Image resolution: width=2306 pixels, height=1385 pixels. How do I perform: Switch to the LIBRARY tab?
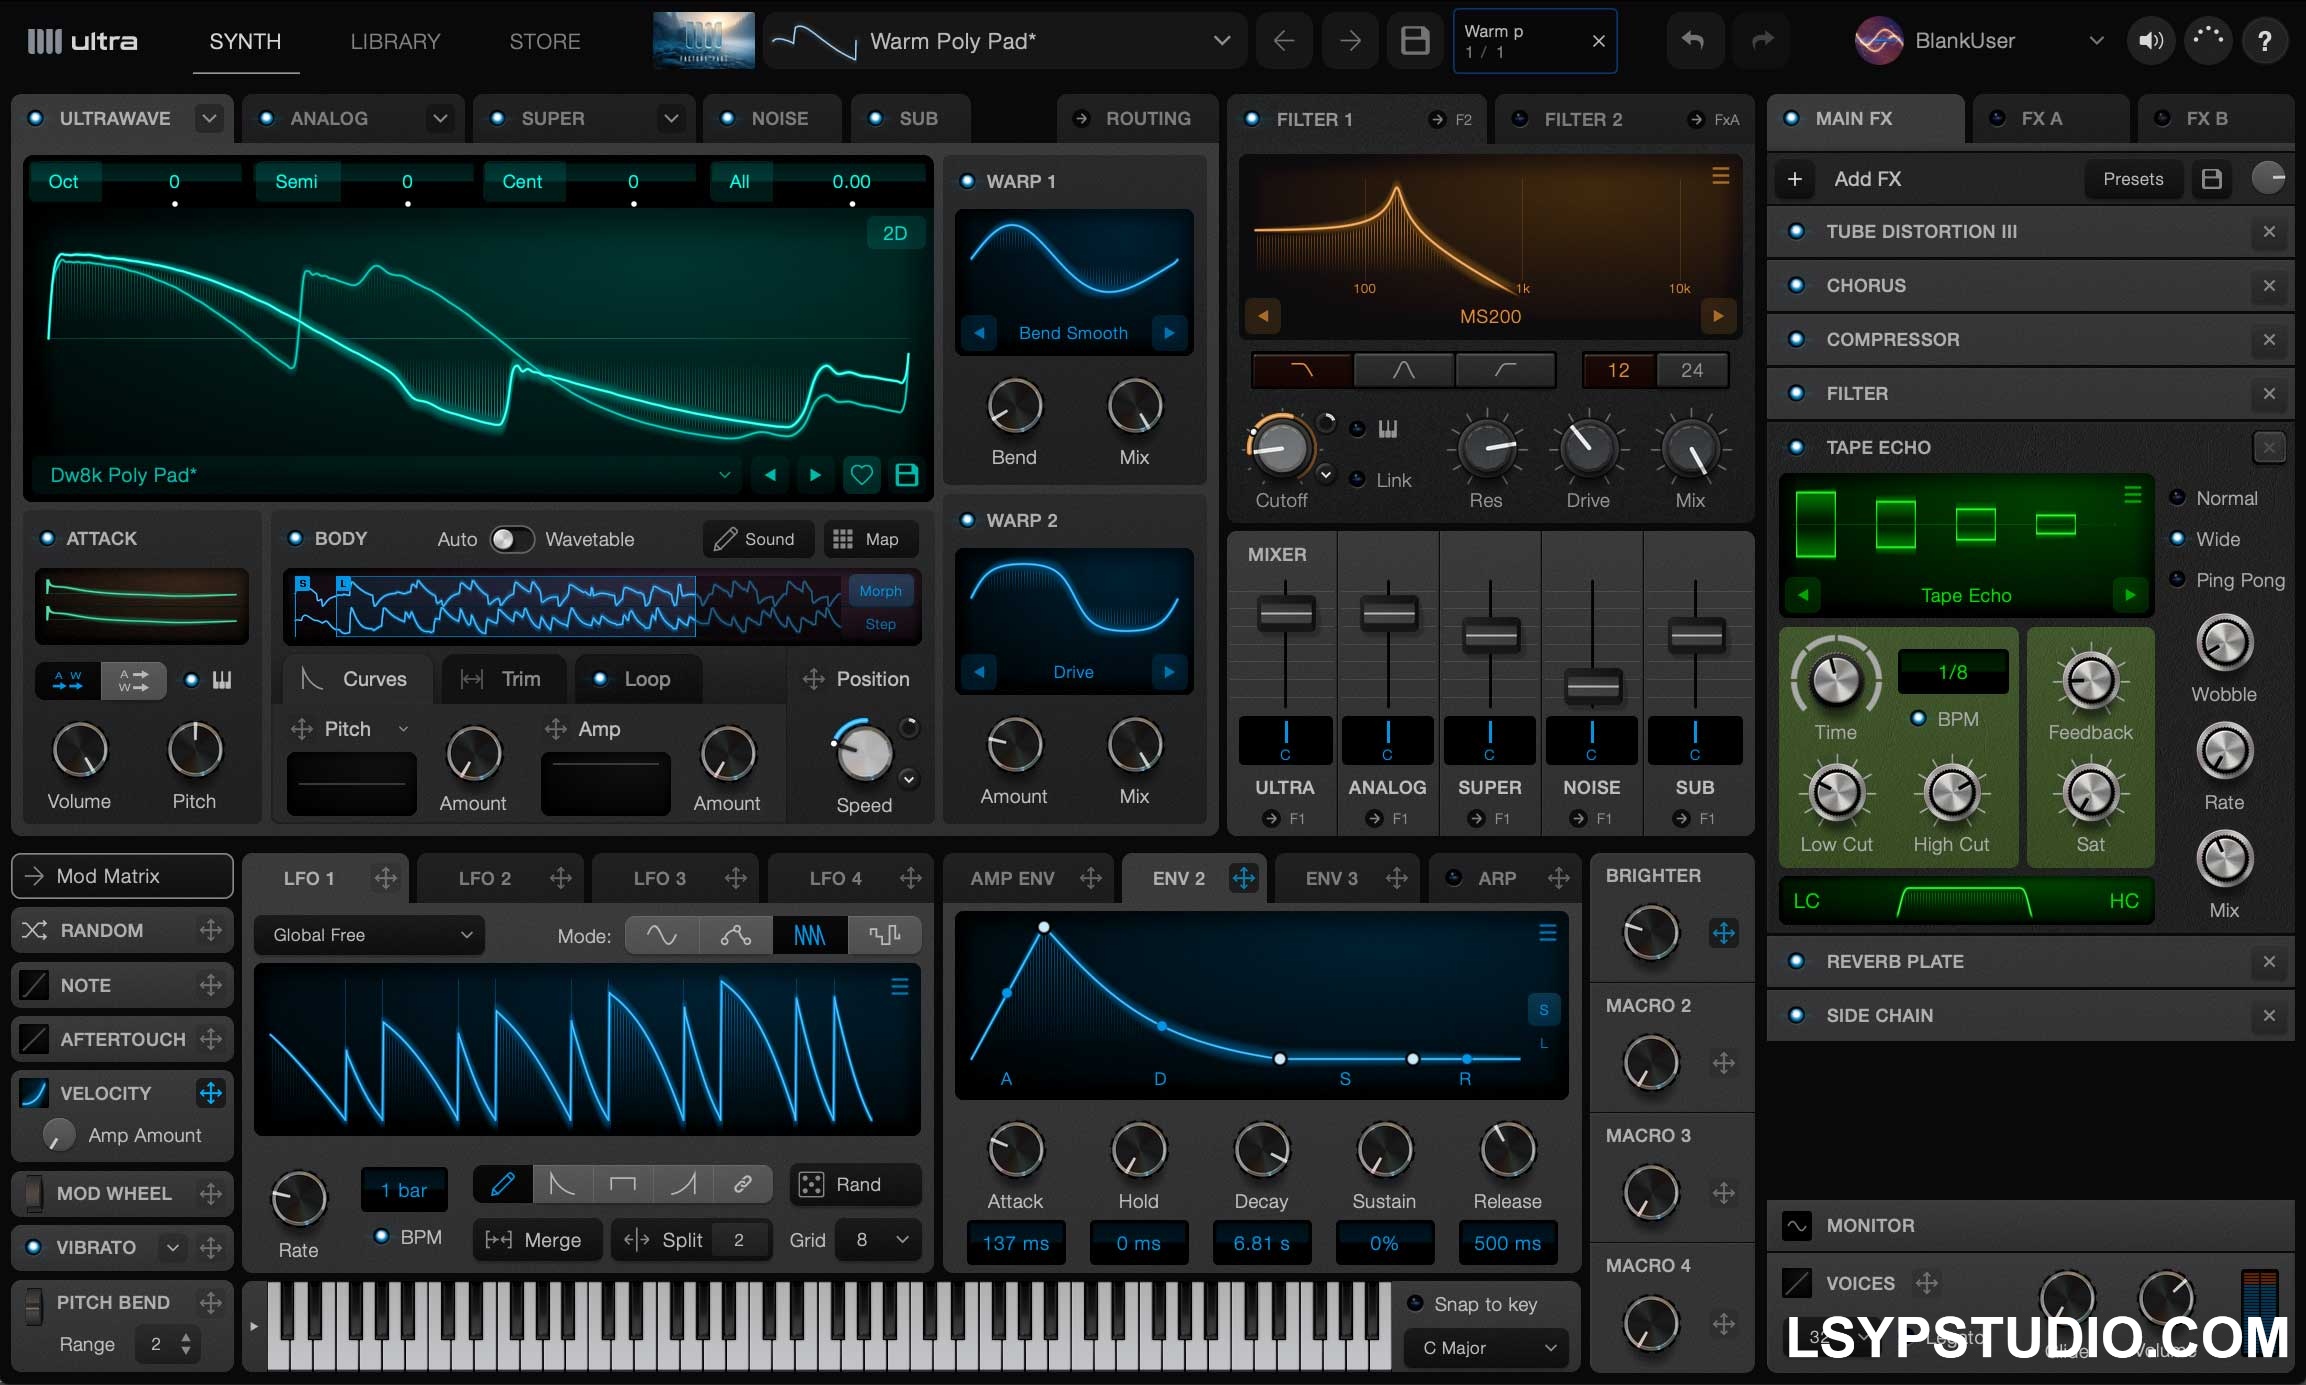pos(395,42)
